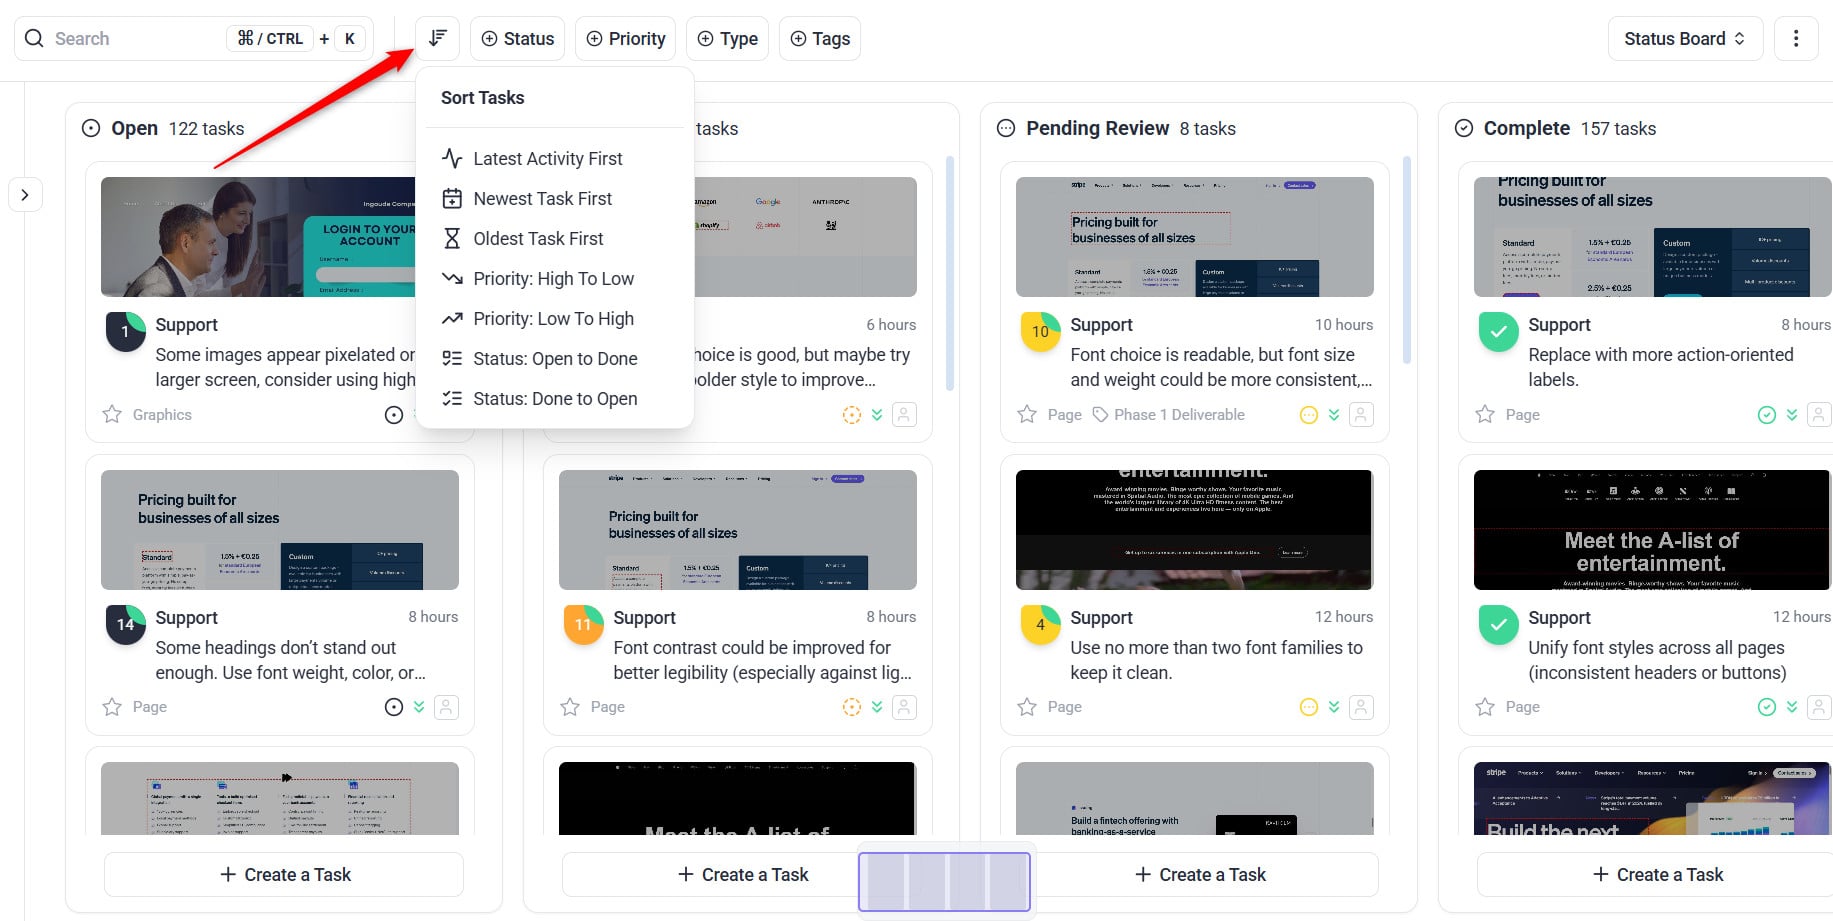Open the Status Board view dropdown
Viewport: 1833px width, 921px height.
pos(1684,39)
